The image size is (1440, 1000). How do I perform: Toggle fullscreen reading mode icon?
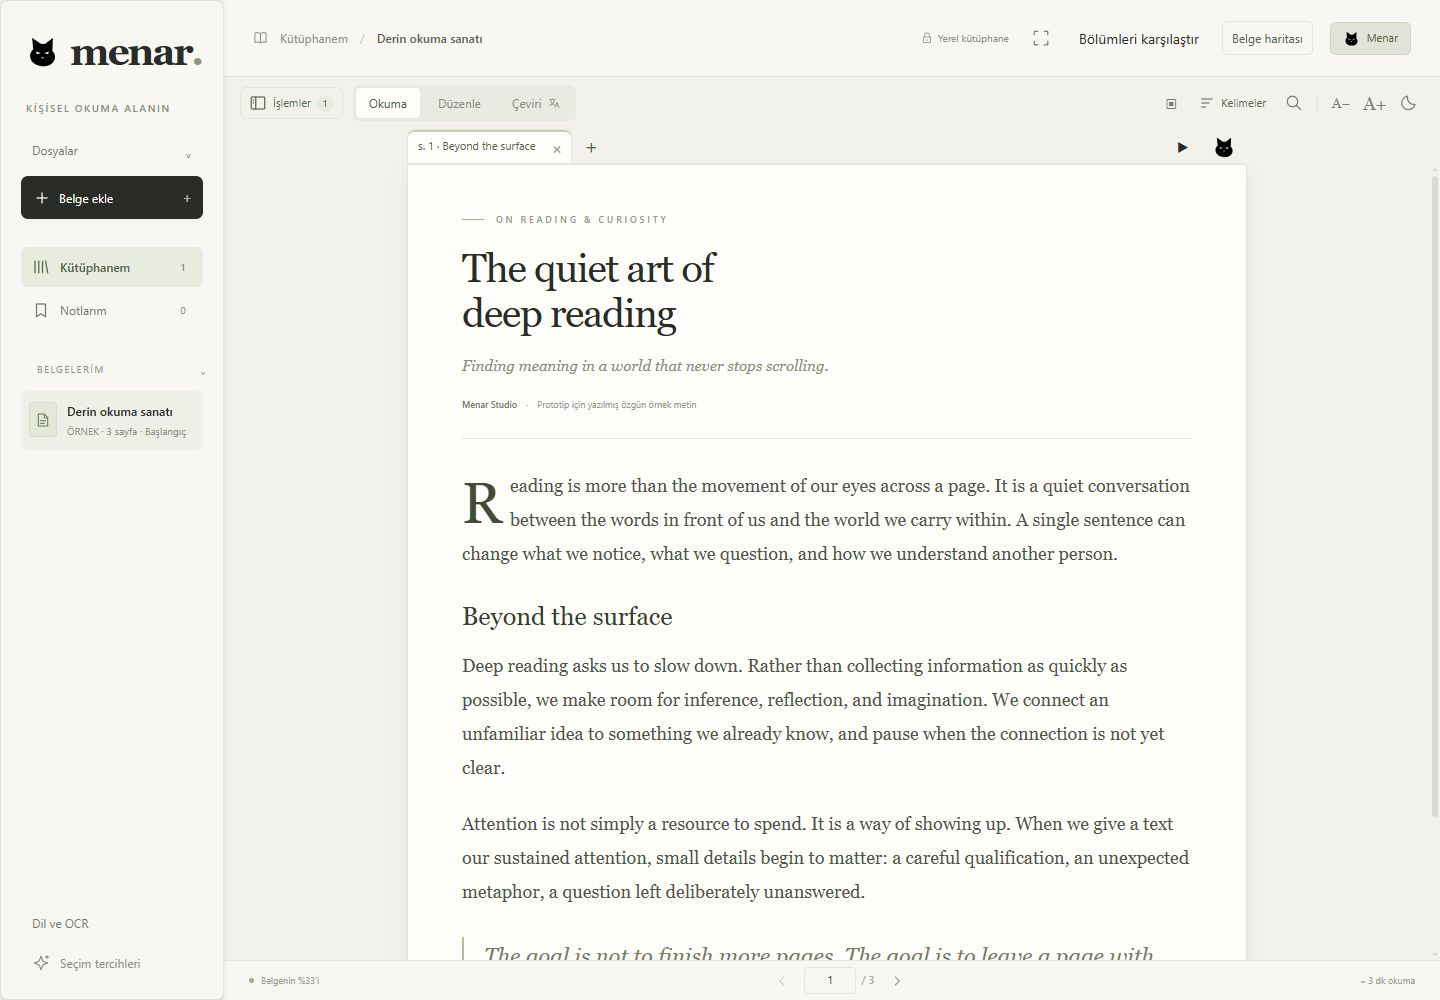1041,38
